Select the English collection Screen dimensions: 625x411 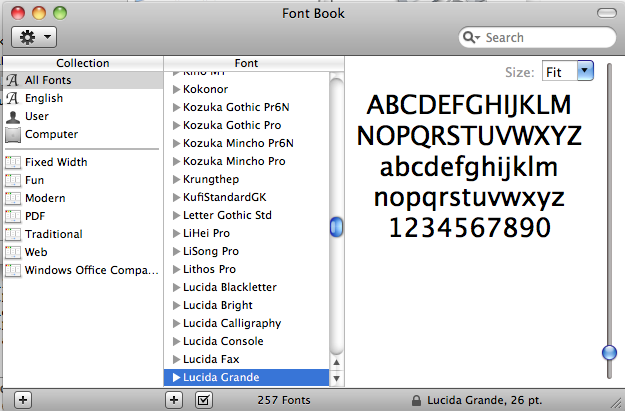(83, 98)
